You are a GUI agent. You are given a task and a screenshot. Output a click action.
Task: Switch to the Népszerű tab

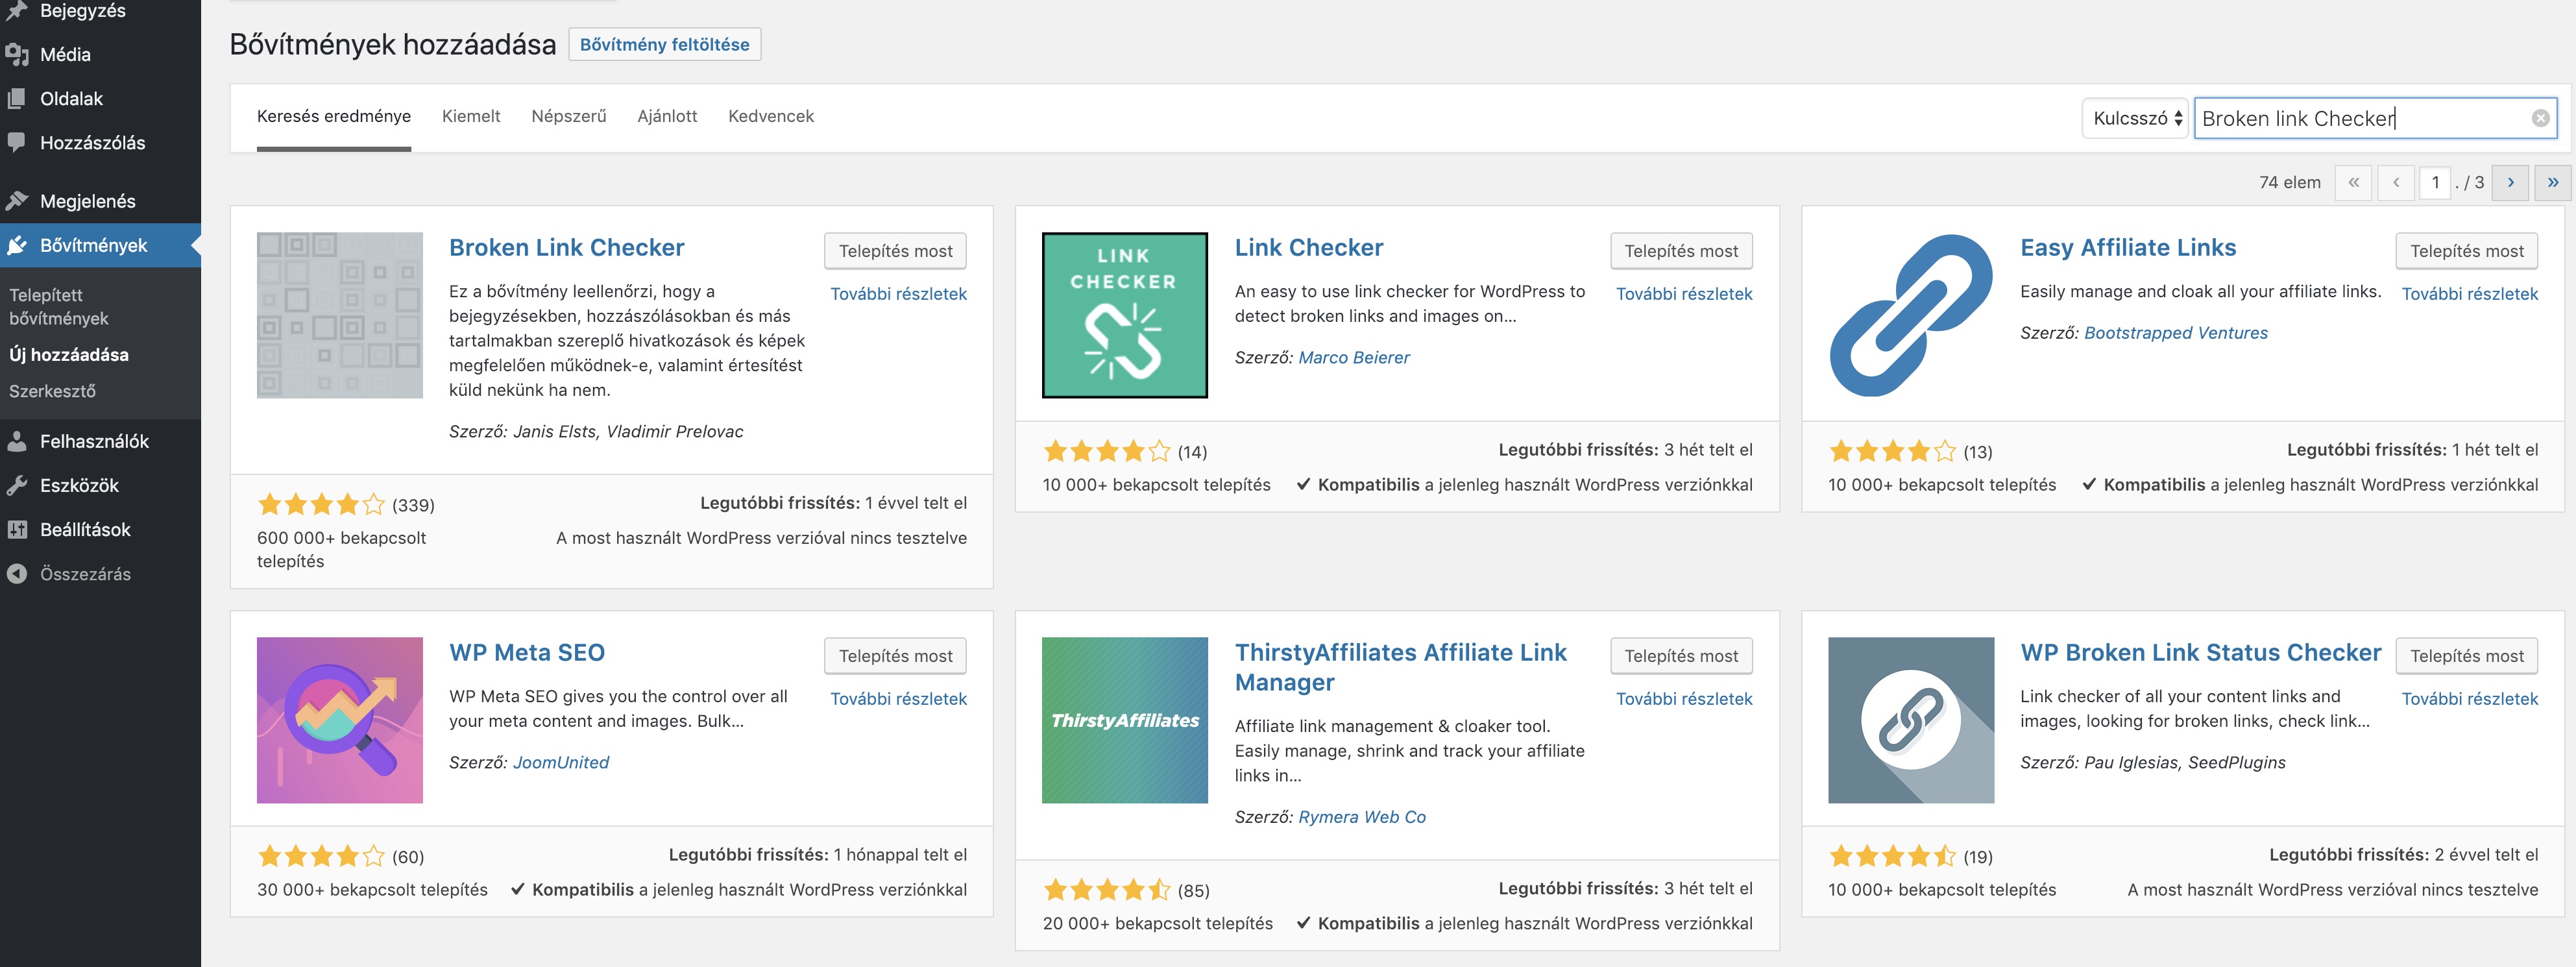click(569, 116)
